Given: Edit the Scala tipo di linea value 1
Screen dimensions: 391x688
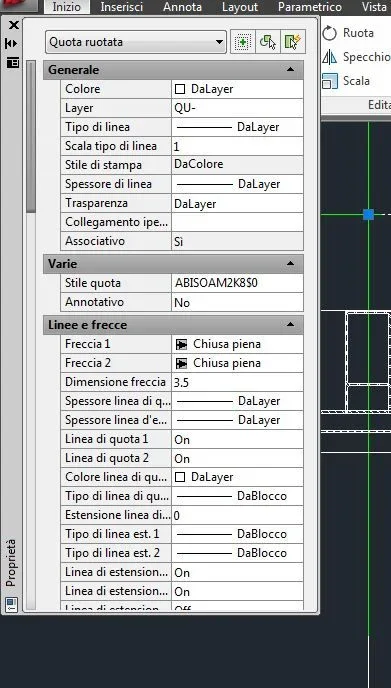Looking at the screenshot, I should [x=237, y=146].
